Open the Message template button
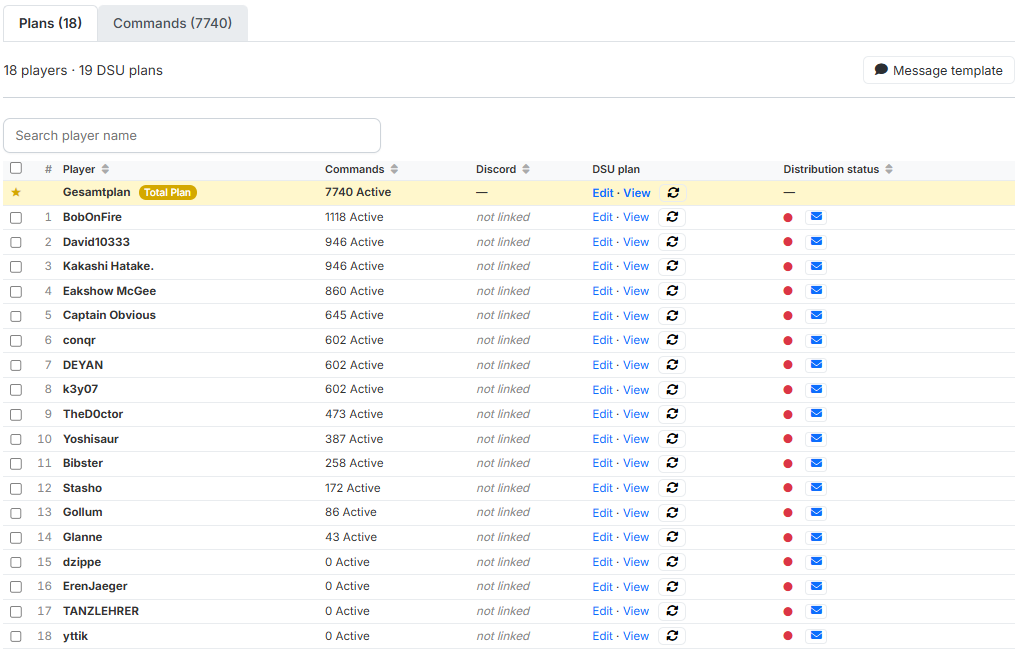This screenshot has height=658, width=1021. pyautogui.click(x=938, y=70)
